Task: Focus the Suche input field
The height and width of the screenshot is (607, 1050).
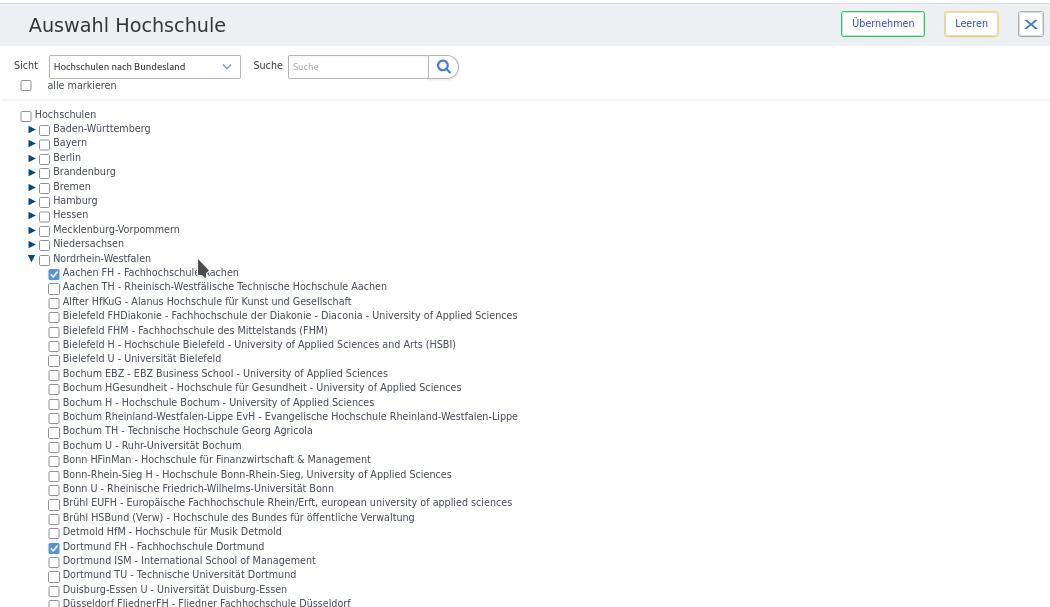Action: pos(358,67)
